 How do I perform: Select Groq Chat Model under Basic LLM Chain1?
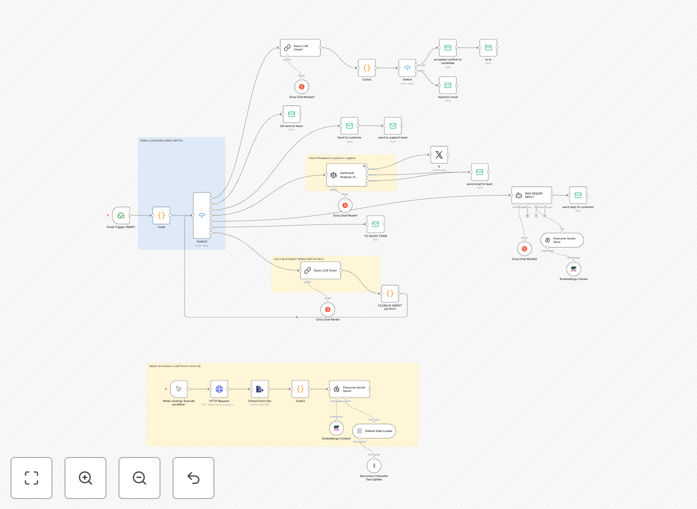coord(302,87)
